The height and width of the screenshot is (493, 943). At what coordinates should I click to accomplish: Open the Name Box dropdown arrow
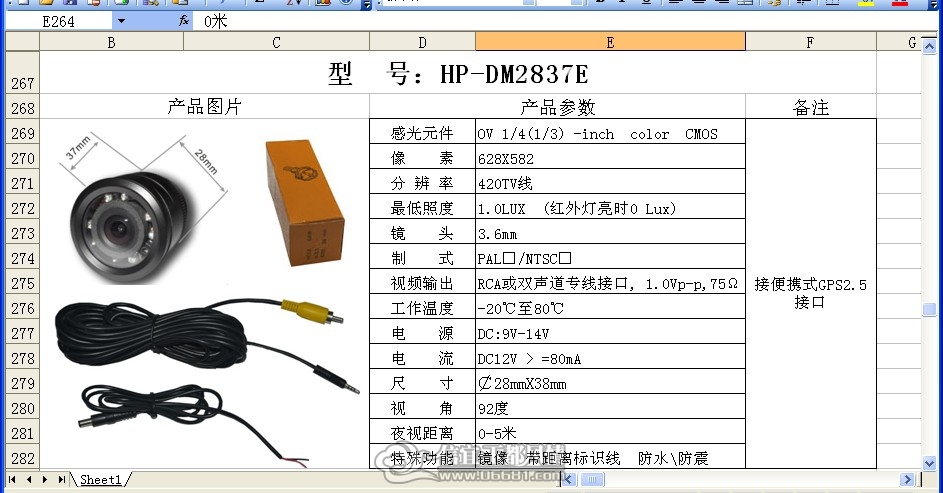pos(121,21)
